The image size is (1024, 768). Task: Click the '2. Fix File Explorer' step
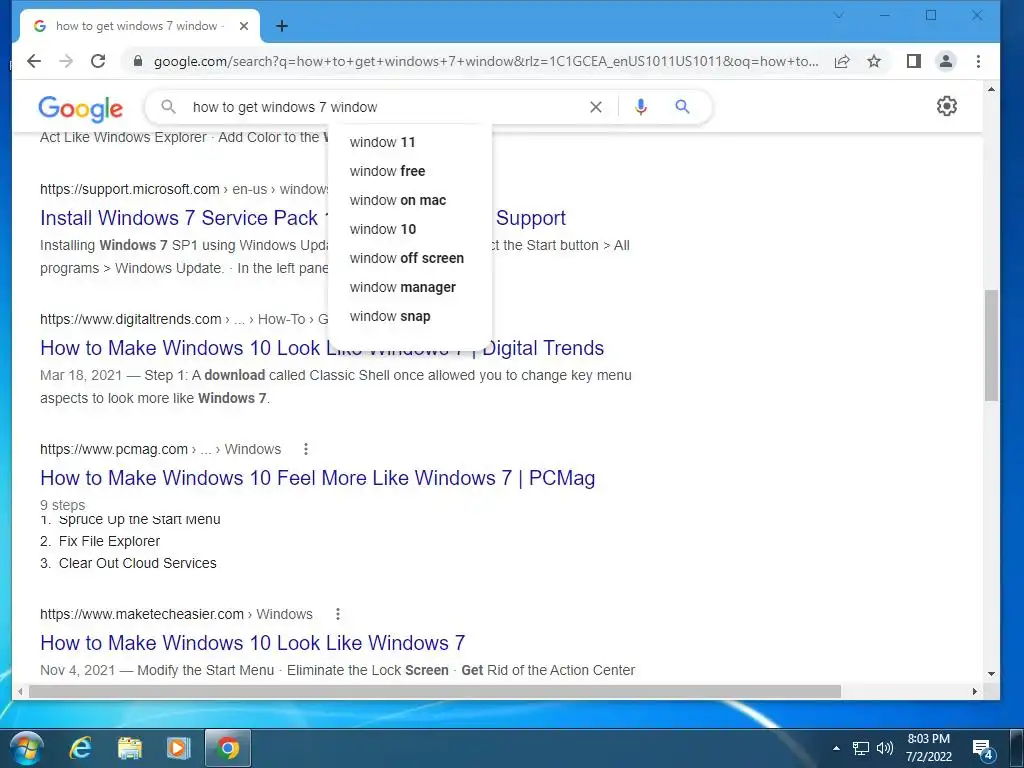100,541
